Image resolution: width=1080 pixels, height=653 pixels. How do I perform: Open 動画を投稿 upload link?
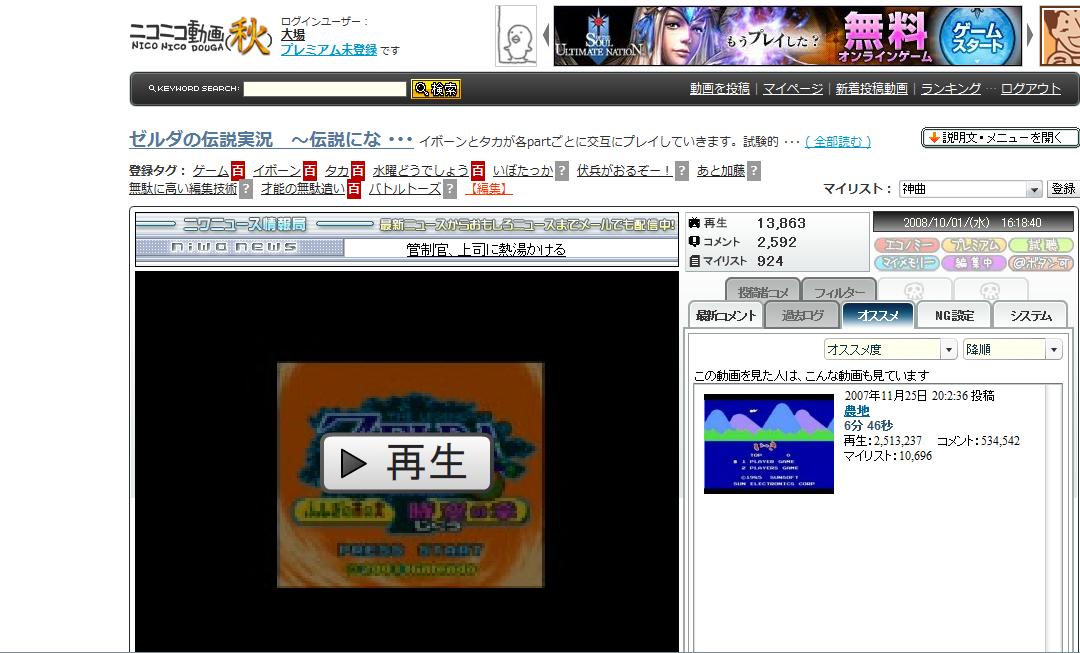(x=720, y=89)
